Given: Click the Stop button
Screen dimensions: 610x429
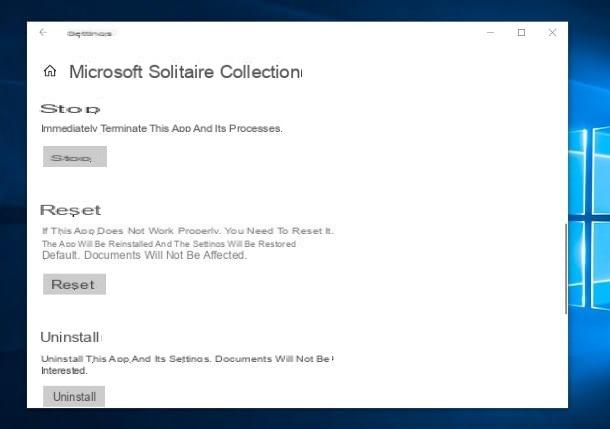Looking at the screenshot, I should coord(75,157).
